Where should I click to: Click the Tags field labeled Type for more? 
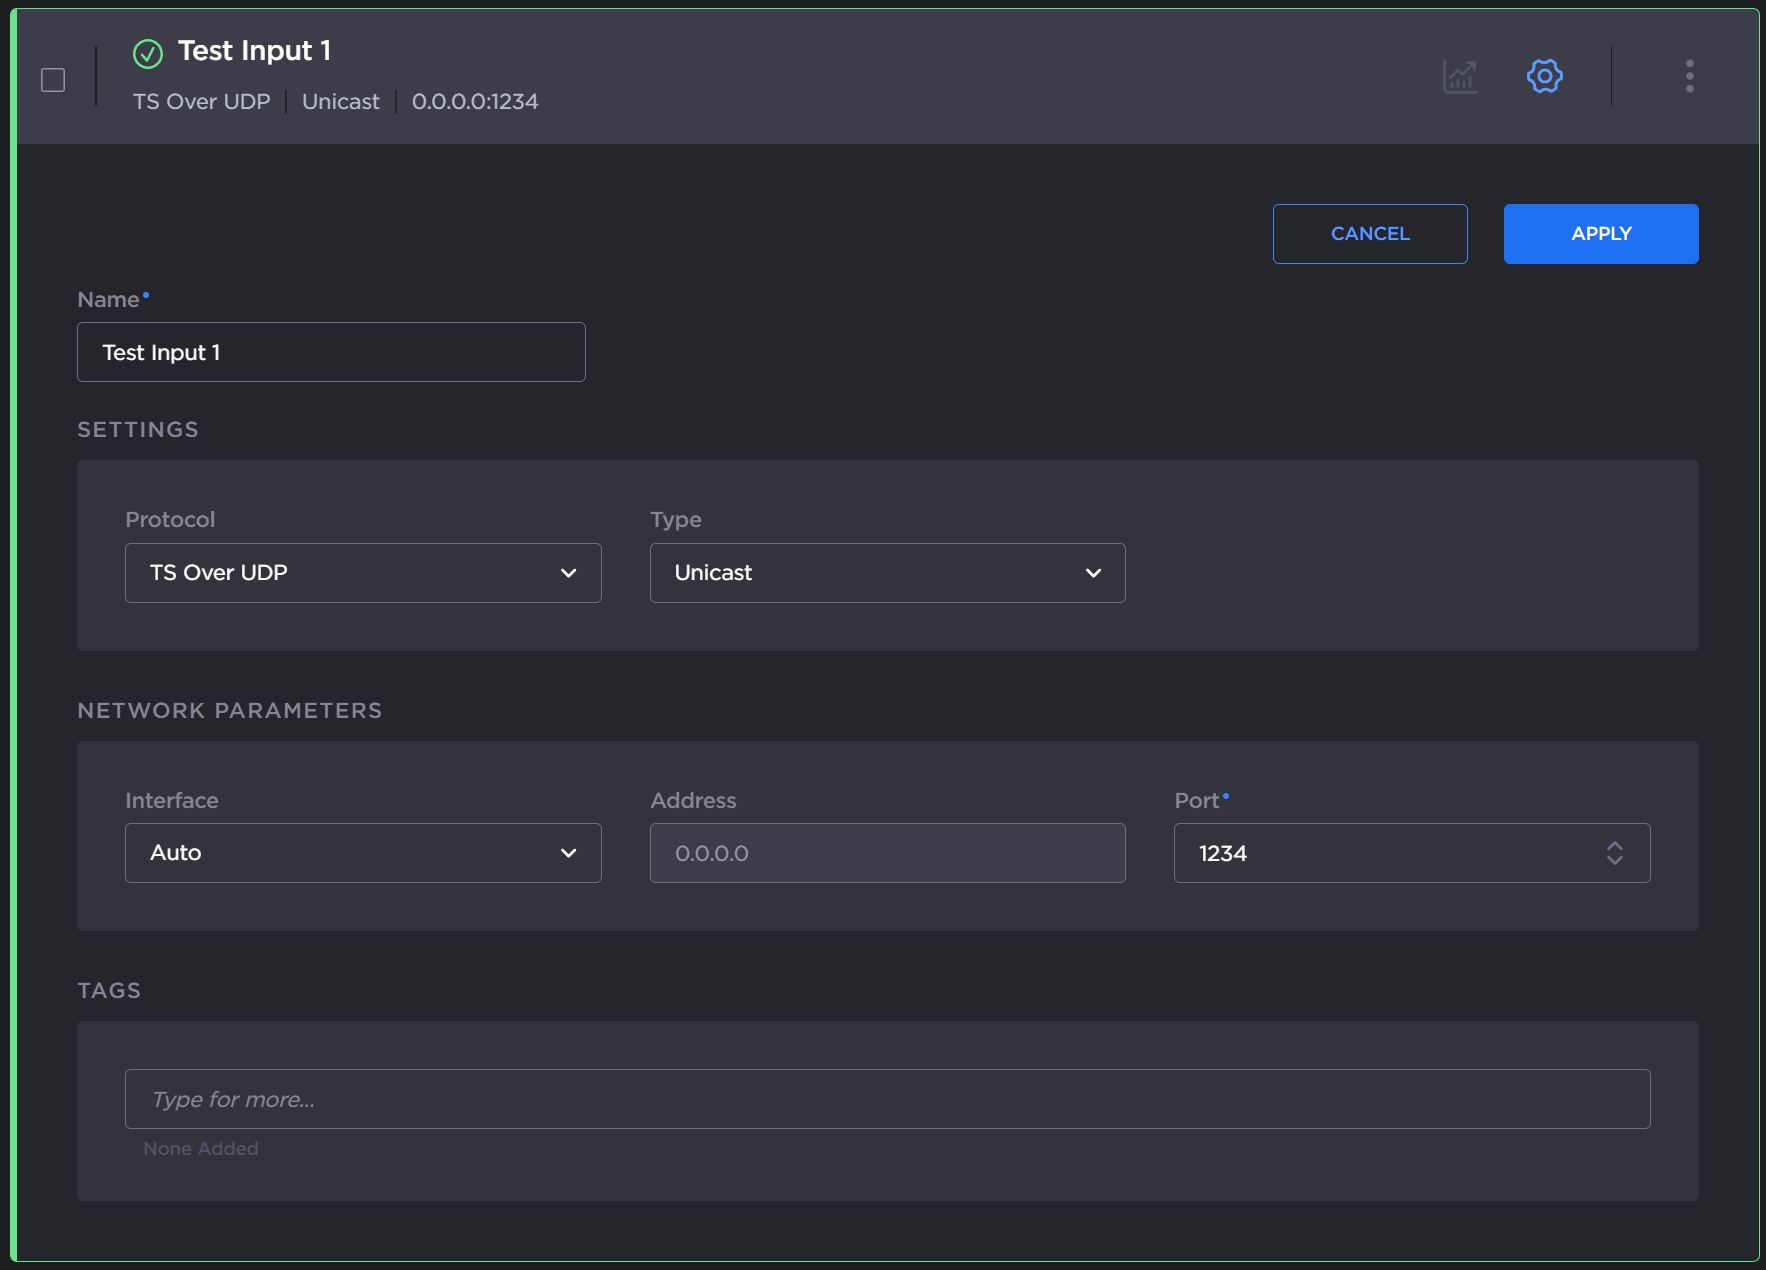887,1099
